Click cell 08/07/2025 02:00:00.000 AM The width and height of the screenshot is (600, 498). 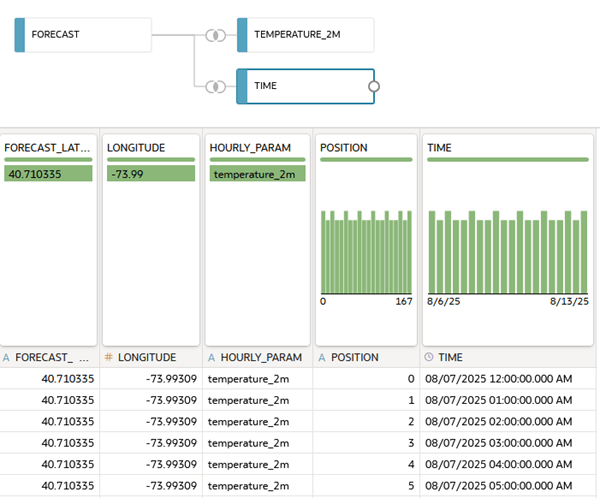tap(508, 421)
